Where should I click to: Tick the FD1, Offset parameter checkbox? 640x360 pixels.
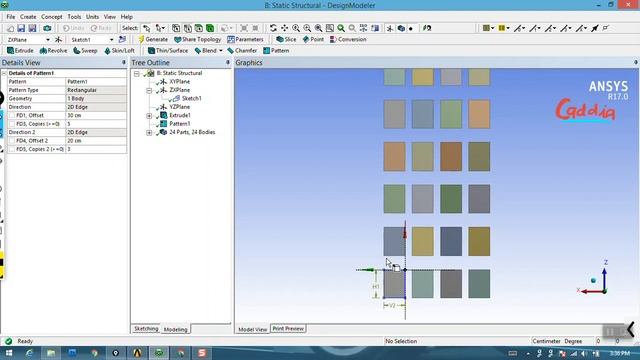tap(12, 116)
